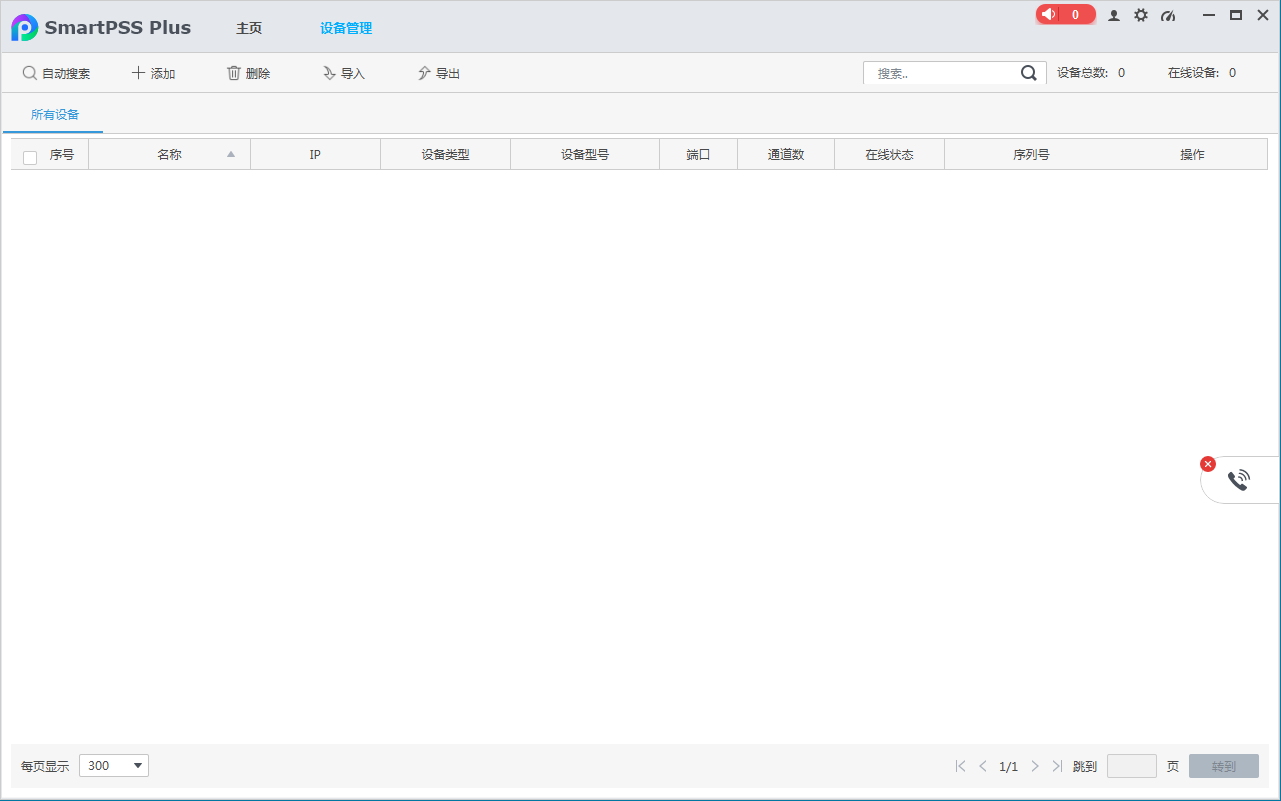Click 删除 trash button
1281x801 pixels.
pyautogui.click(x=248, y=73)
